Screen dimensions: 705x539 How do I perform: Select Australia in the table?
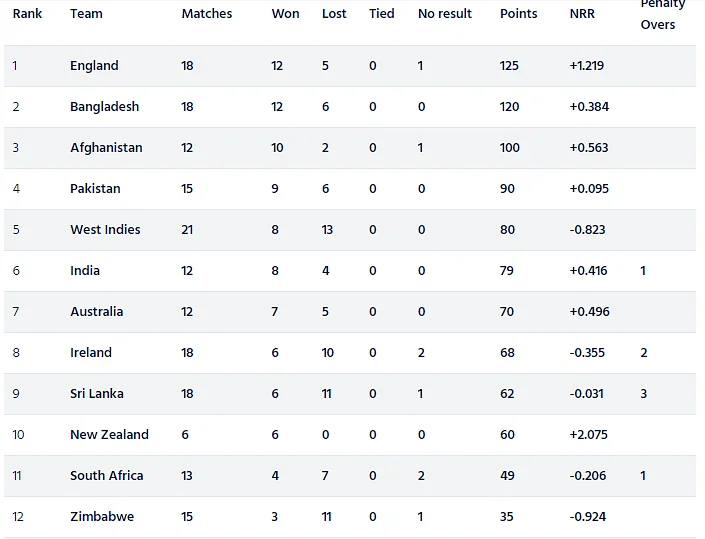point(97,312)
